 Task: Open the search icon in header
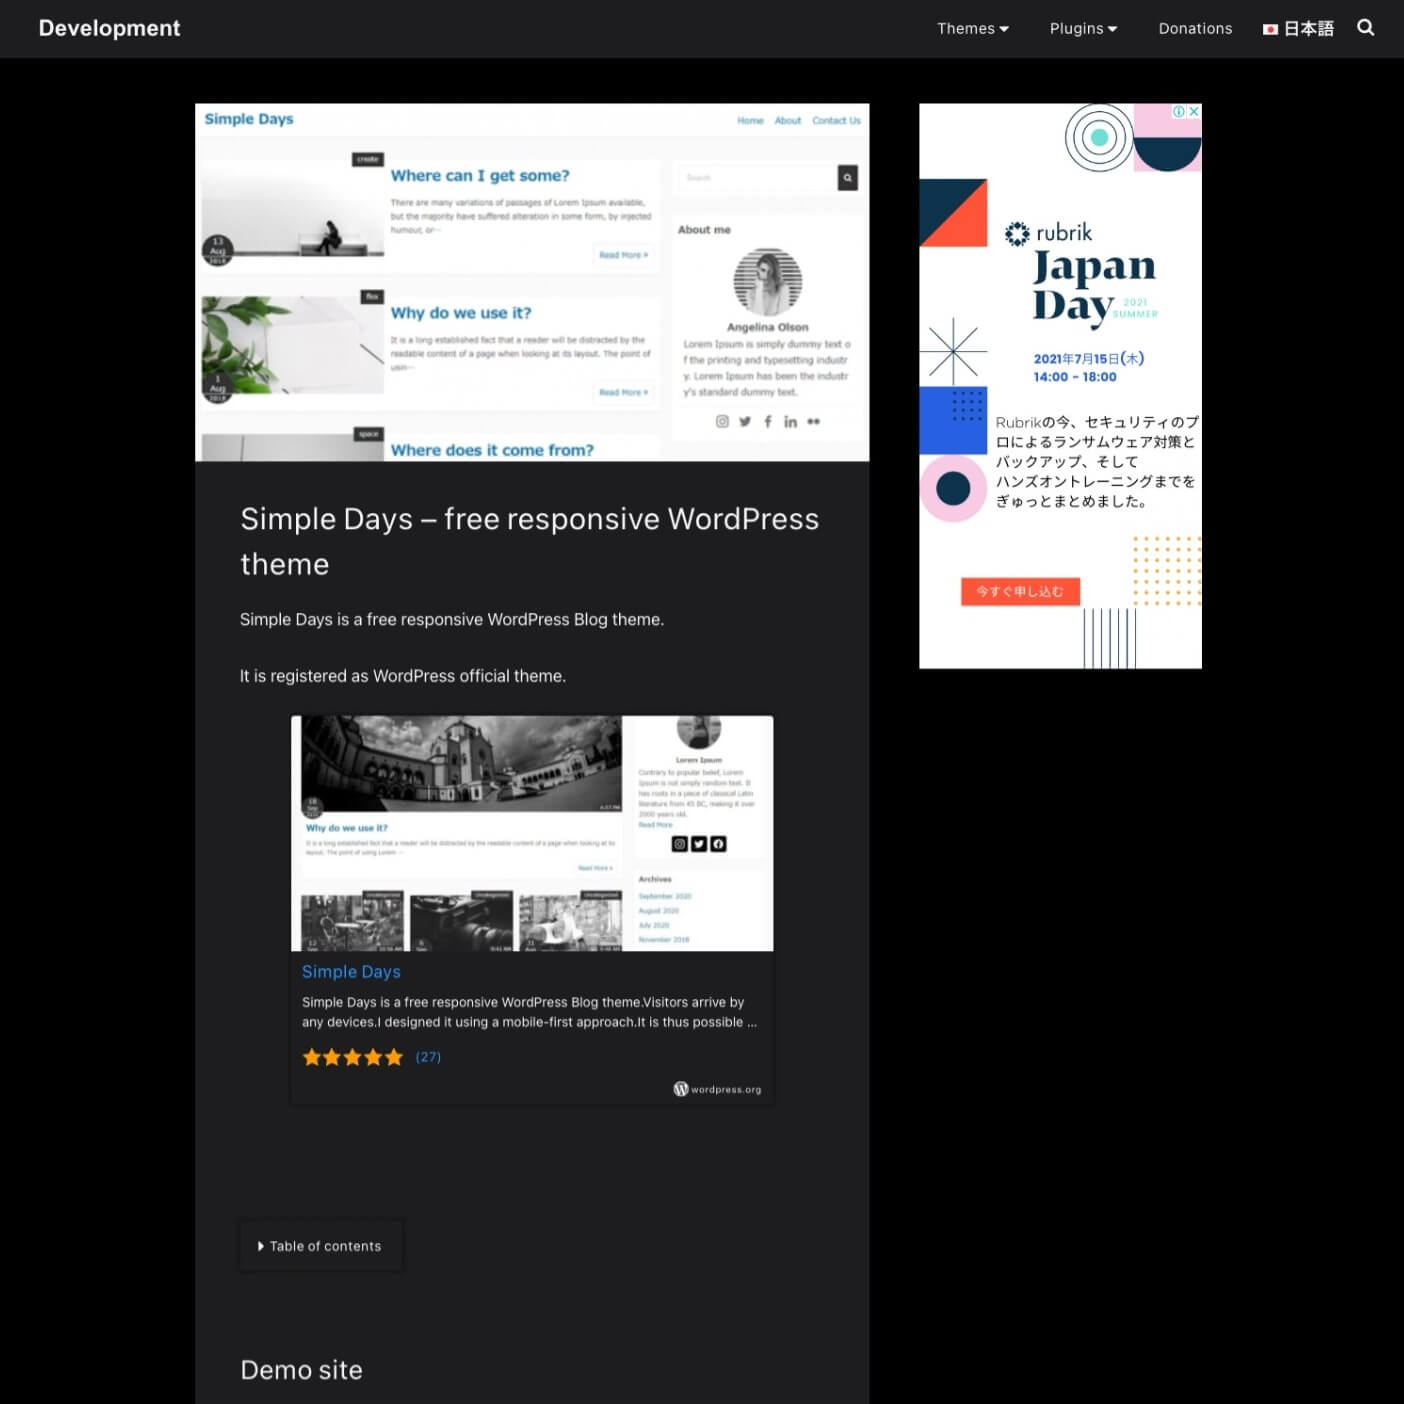(x=1365, y=28)
